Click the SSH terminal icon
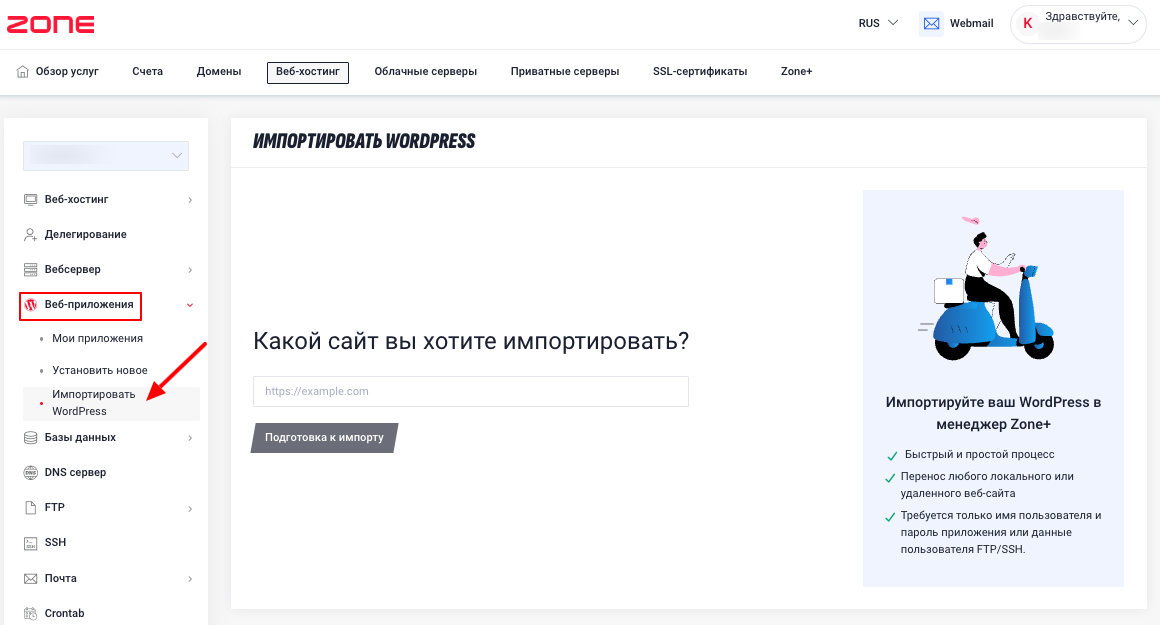 (x=30, y=543)
